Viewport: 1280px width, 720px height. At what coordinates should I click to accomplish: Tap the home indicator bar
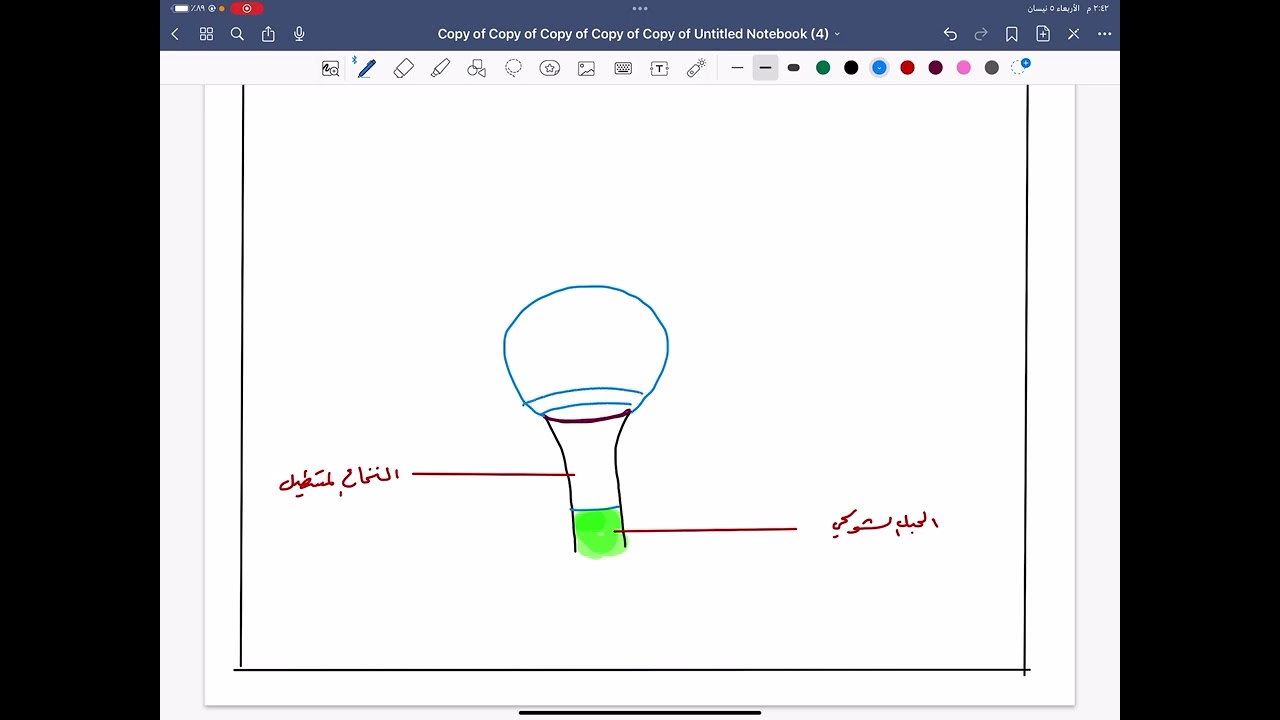click(640, 712)
